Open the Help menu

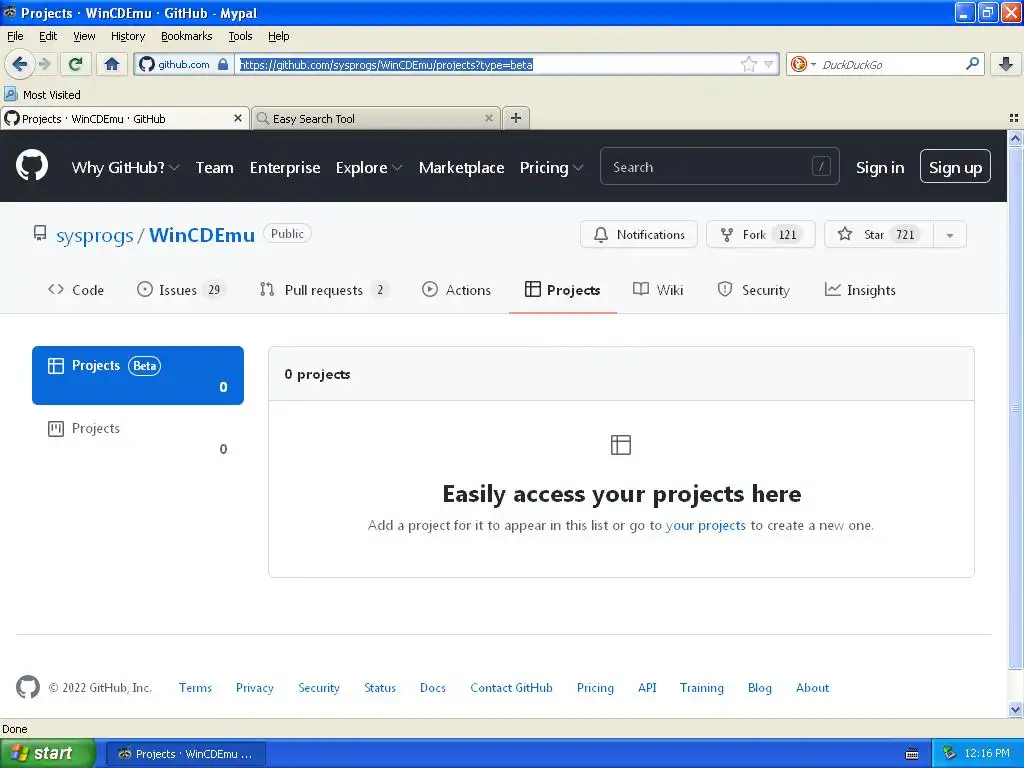[278, 36]
